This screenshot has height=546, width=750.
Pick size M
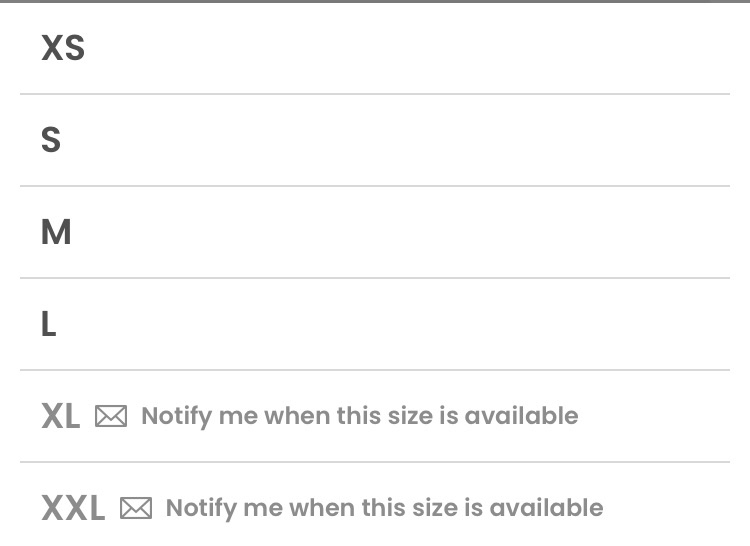click(x=56, y=232)
